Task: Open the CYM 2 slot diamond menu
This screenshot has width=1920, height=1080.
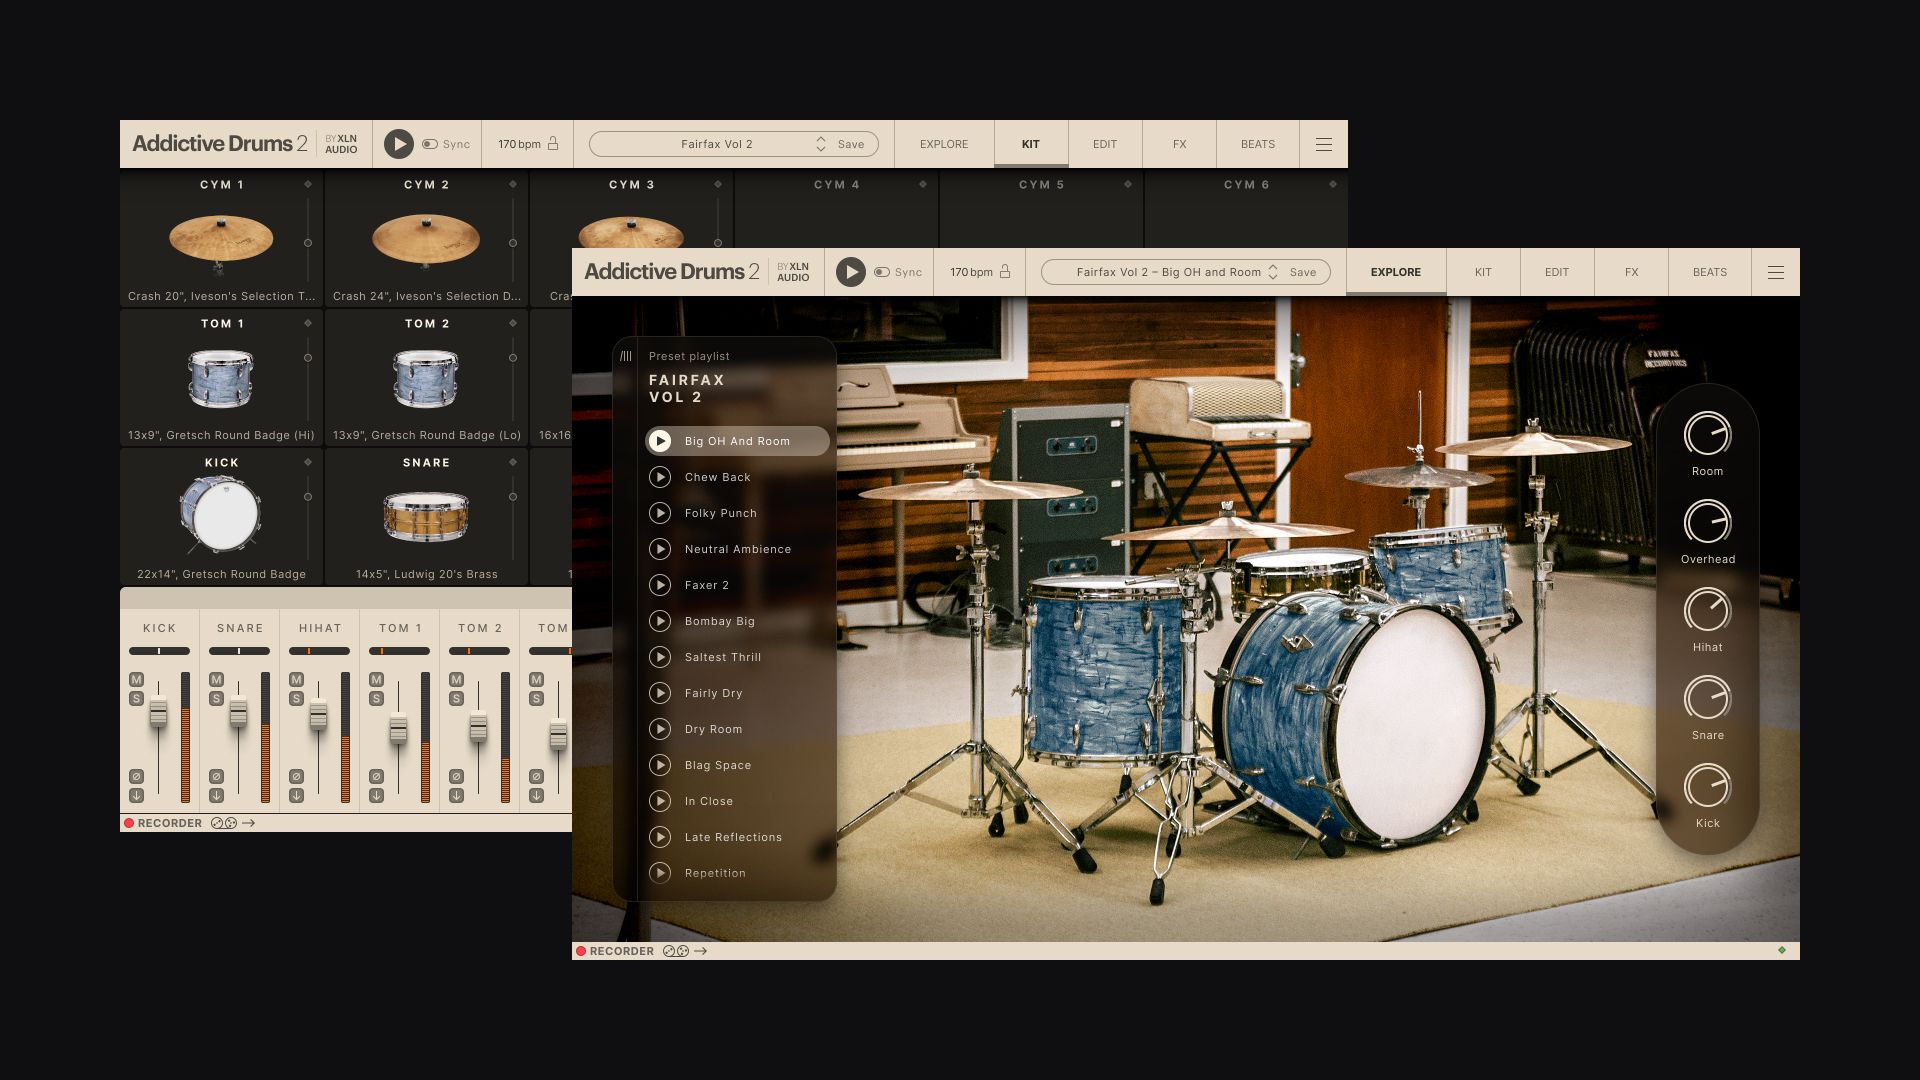Action: [513, 184]
